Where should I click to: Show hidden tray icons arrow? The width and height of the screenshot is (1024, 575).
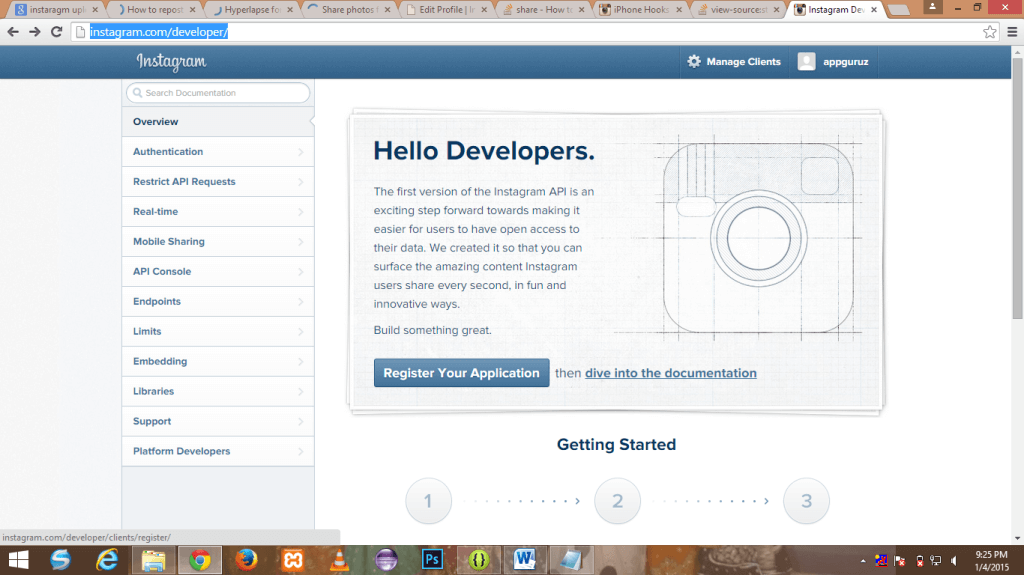(863, 561)
